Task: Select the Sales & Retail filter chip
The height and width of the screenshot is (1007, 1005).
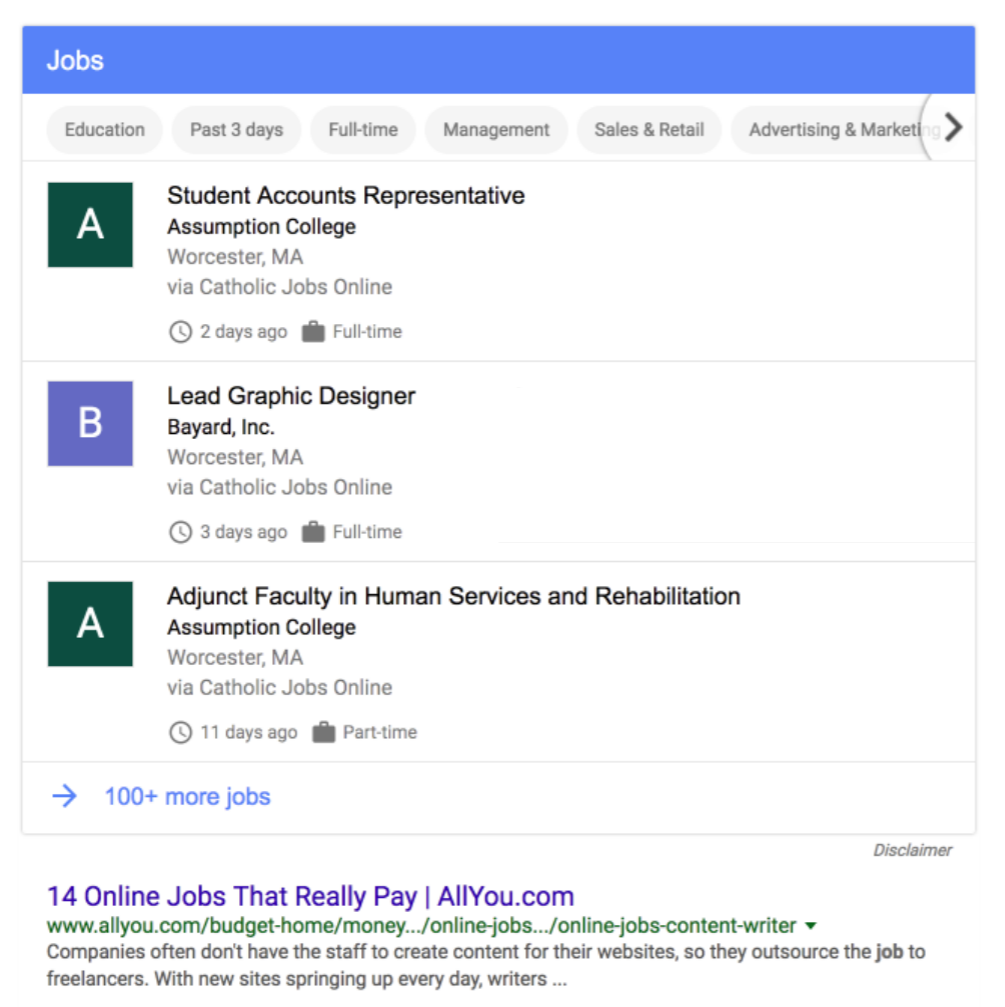Action: pos(649,130)
